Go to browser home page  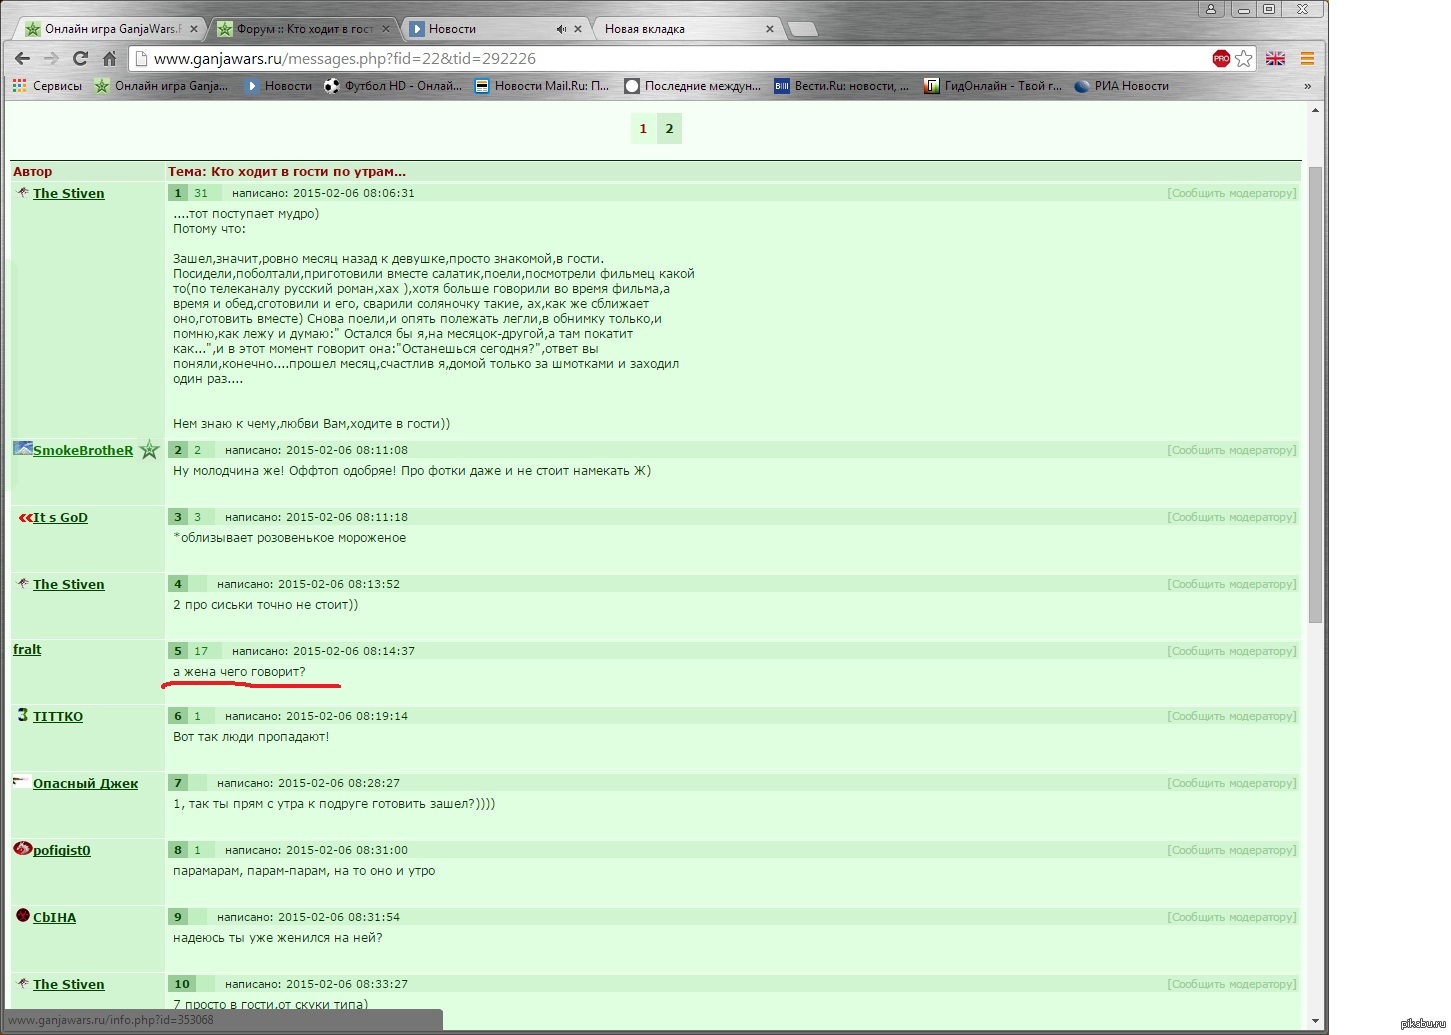click(x=109, y=59)
